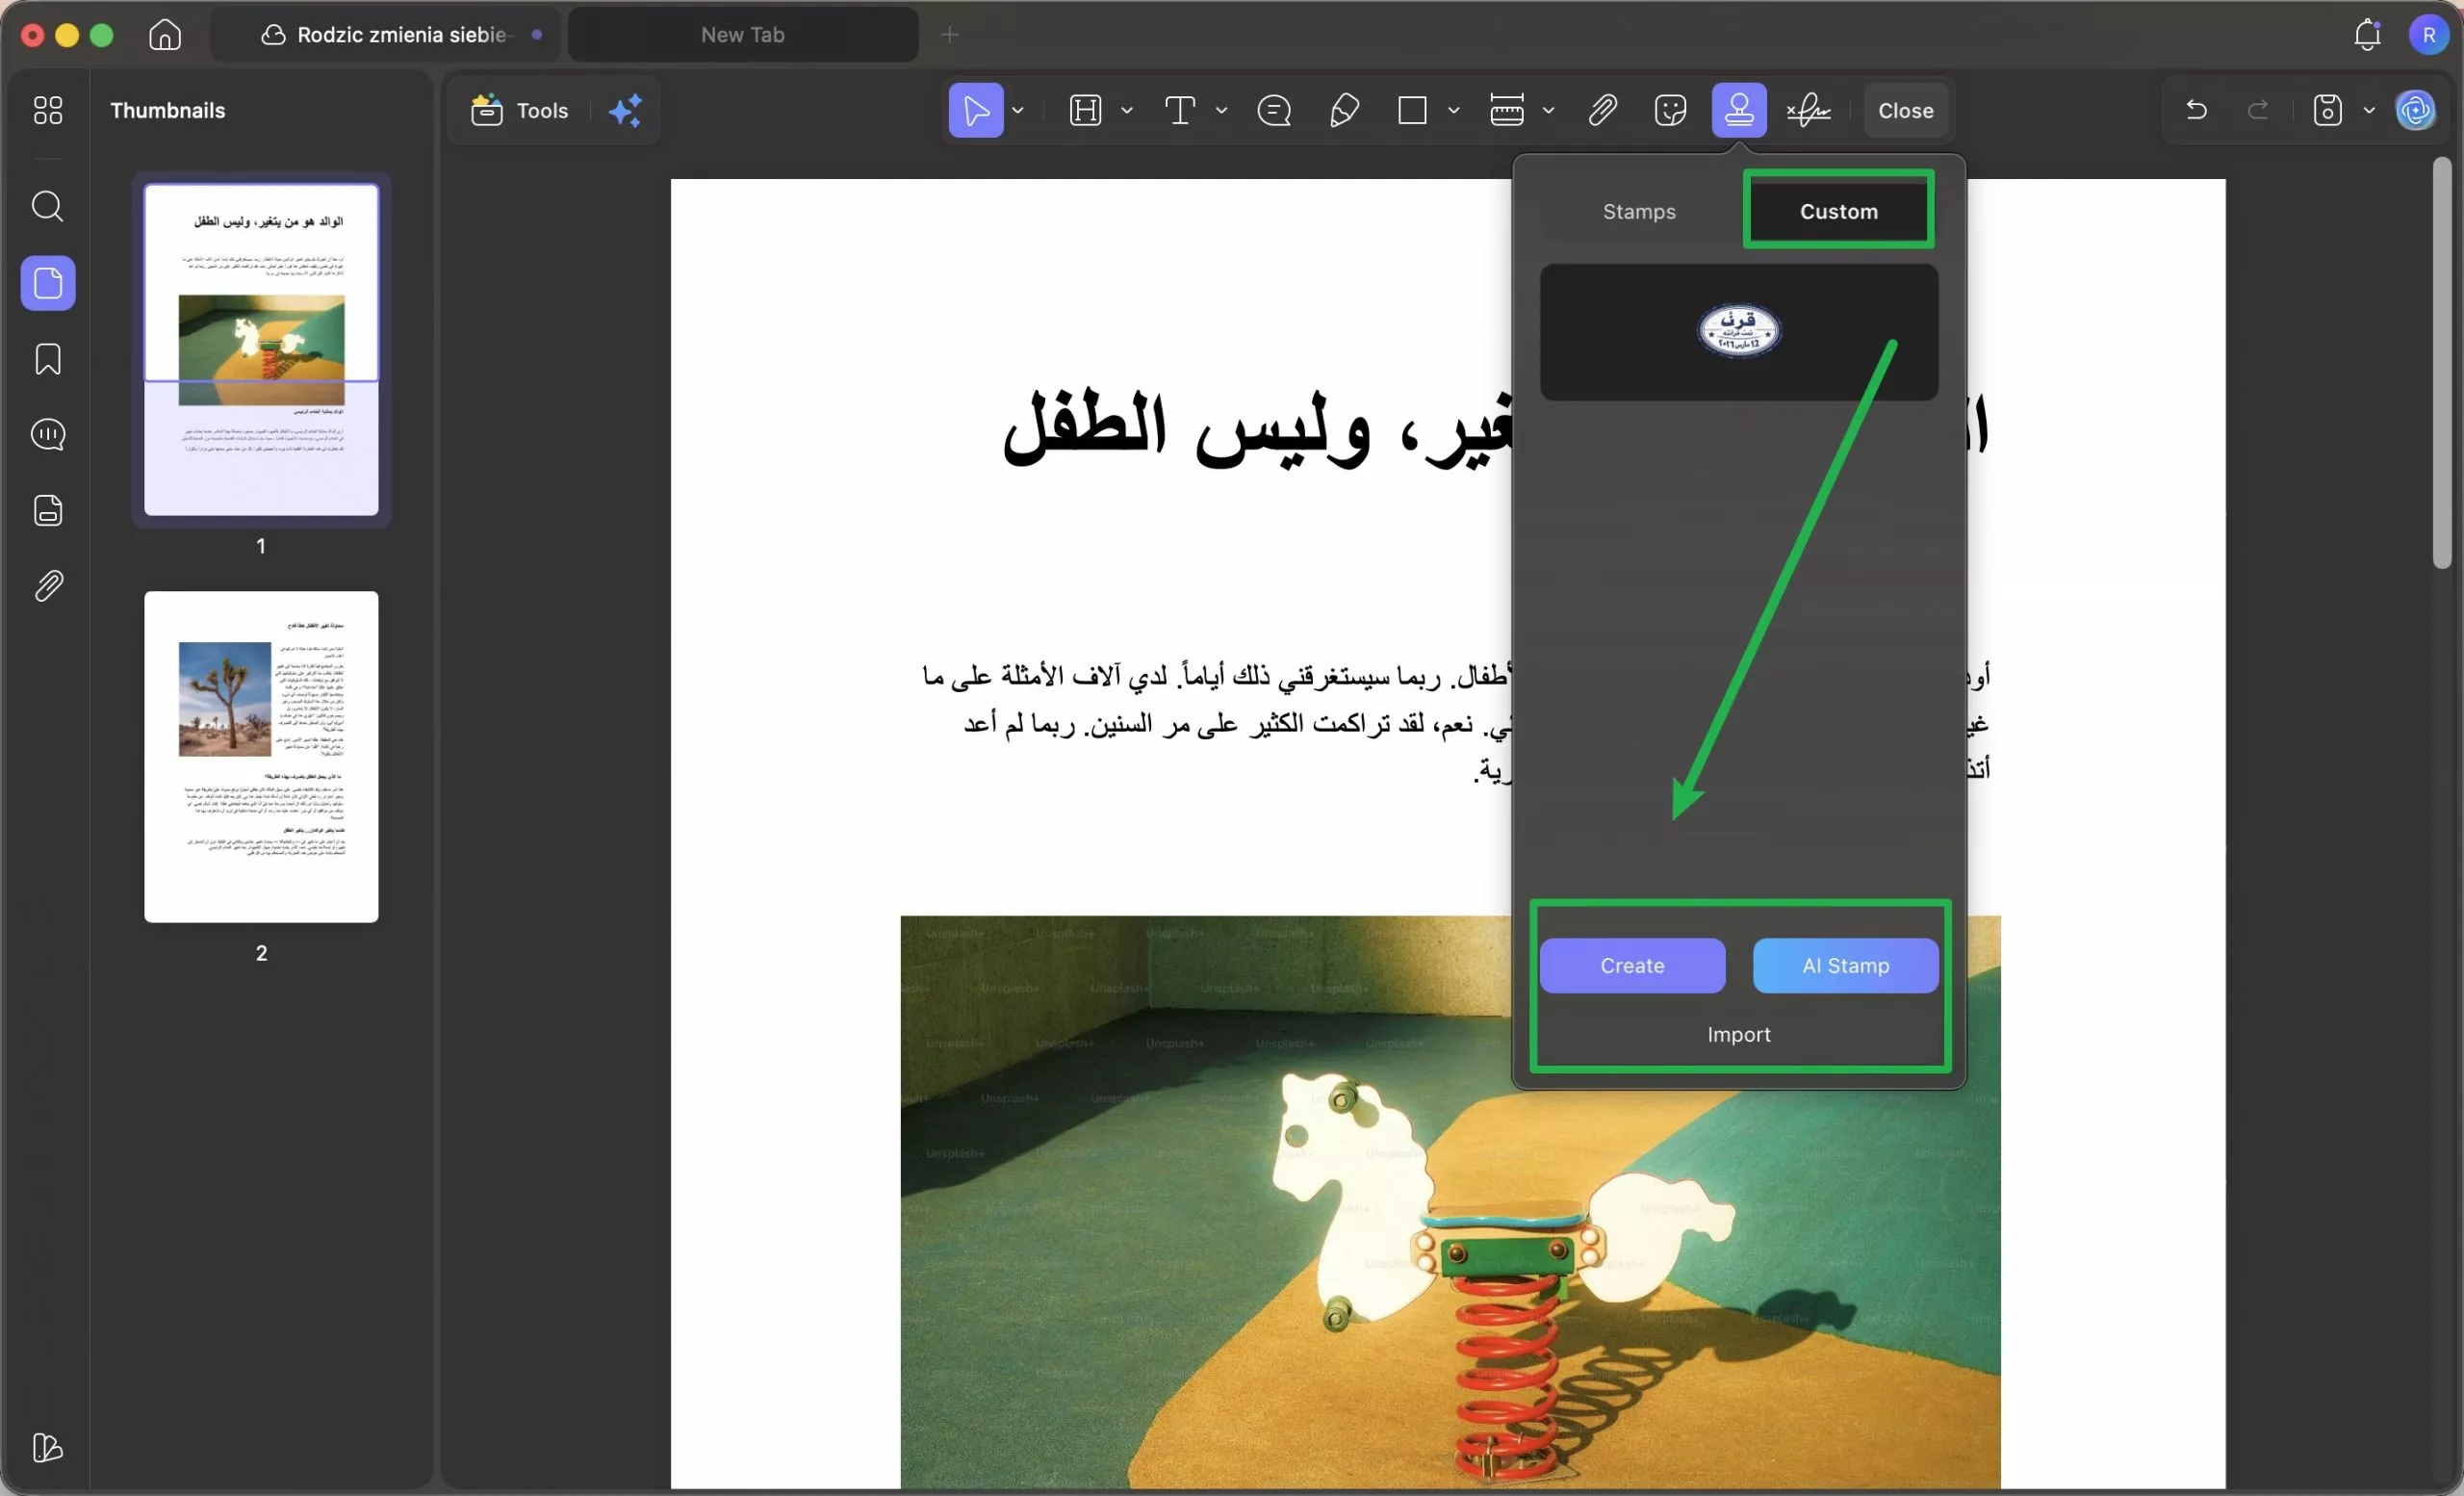Click the Create stamp button

click(1631, 965)
